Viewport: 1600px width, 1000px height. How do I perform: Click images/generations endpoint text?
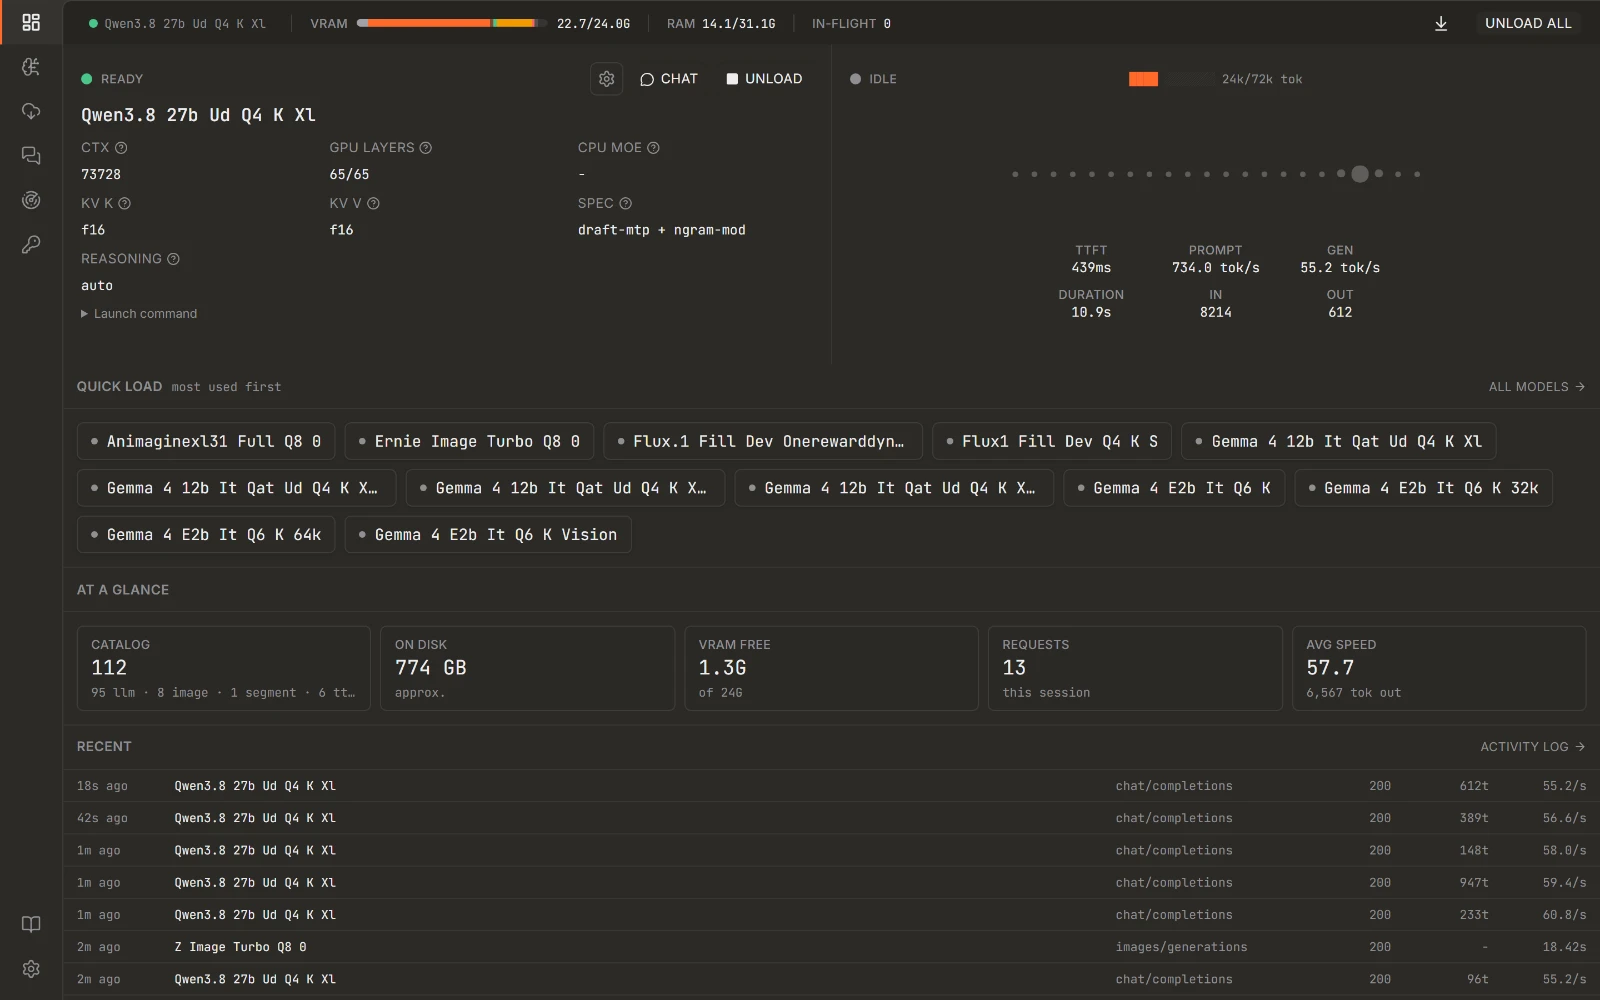[x=1181, y=947]
